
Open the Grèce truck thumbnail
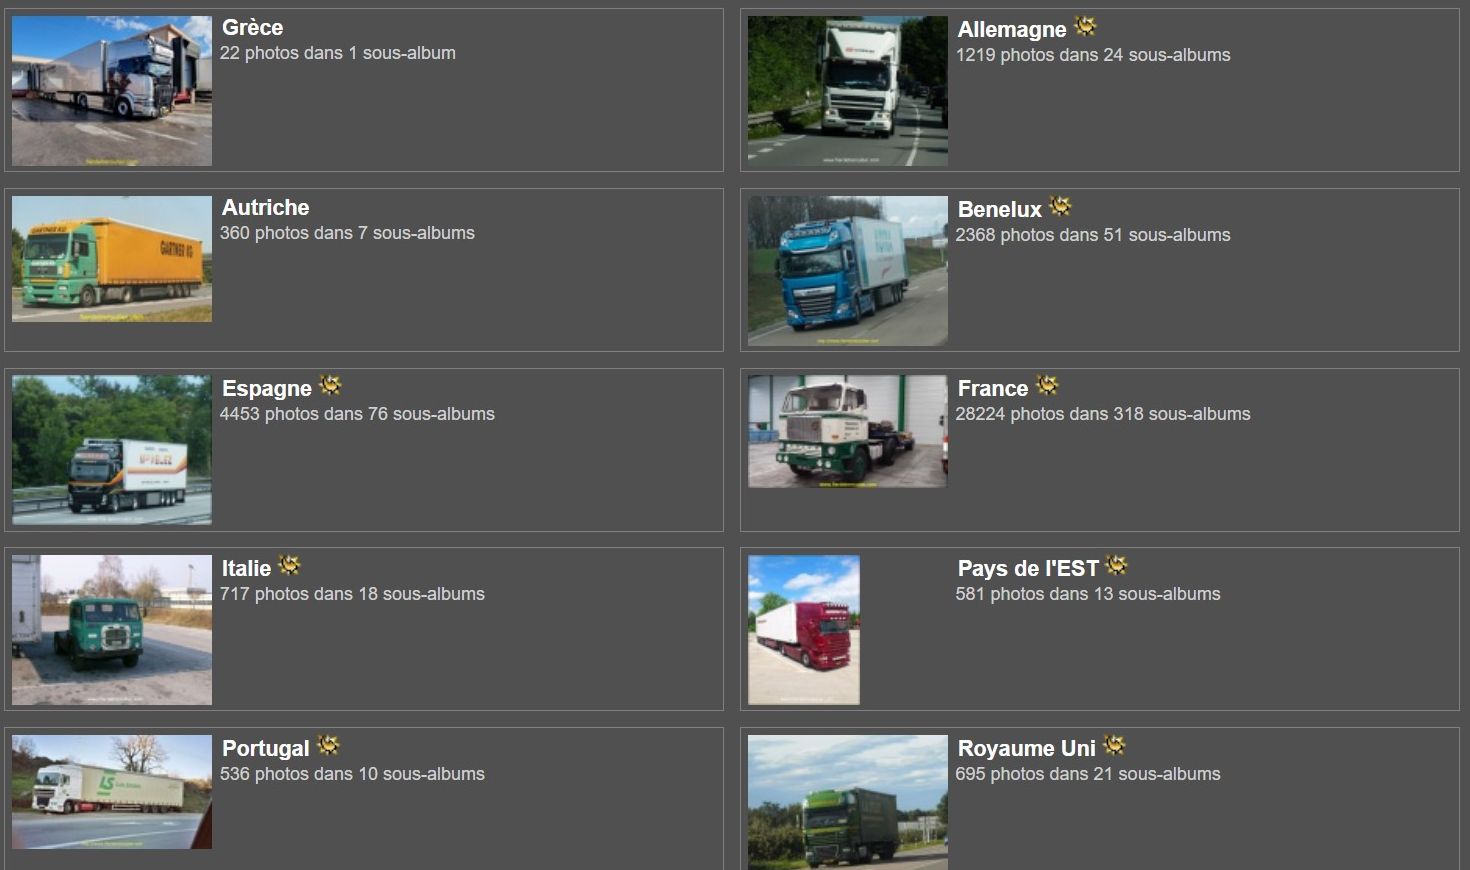[x=112, y=91]
